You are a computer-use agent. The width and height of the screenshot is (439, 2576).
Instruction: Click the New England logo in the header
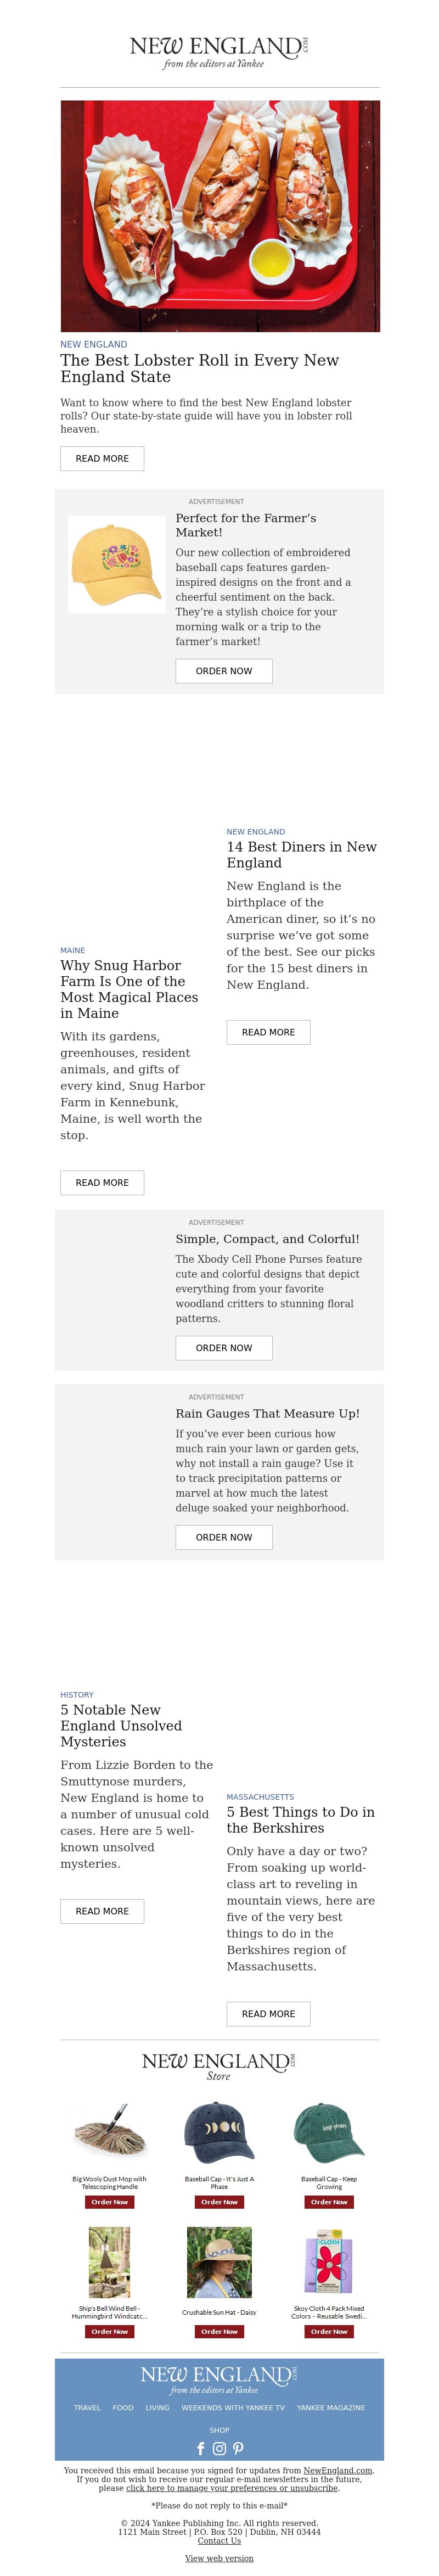coord(219,52)
